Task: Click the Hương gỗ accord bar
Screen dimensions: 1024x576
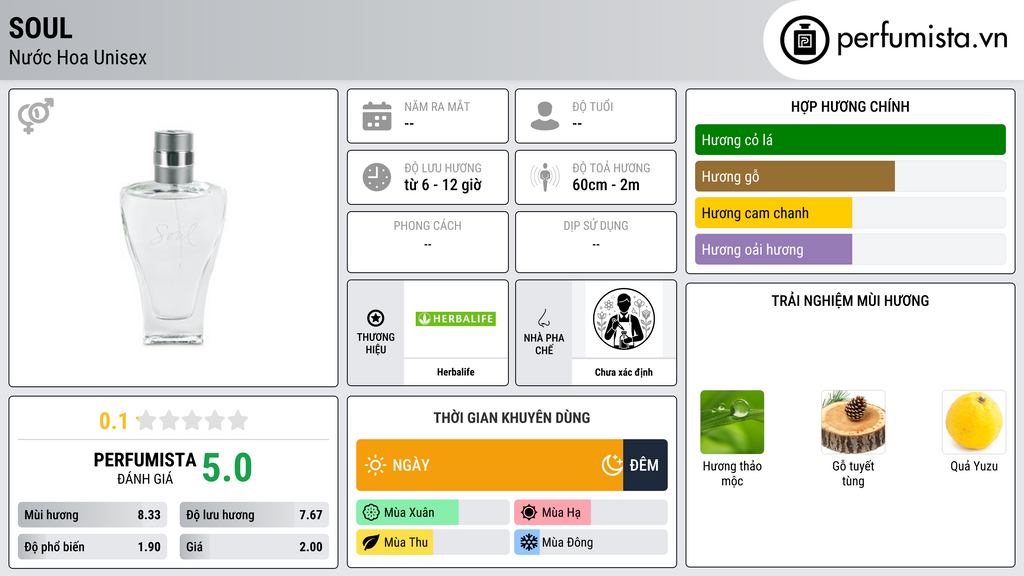Action: click(850, 176)
